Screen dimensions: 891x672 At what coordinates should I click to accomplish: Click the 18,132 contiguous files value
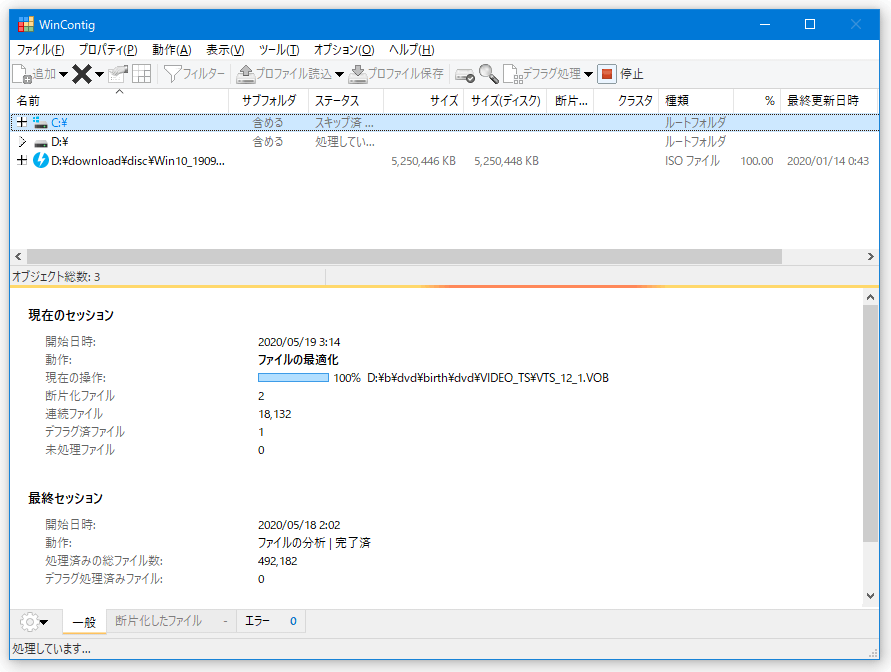coord(274,414)
